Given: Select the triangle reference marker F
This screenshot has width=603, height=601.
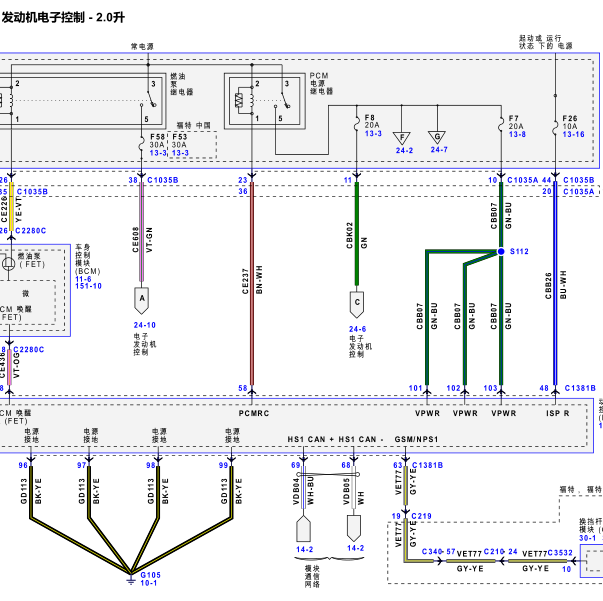Looking at the screenshot, I should [401, 138].
